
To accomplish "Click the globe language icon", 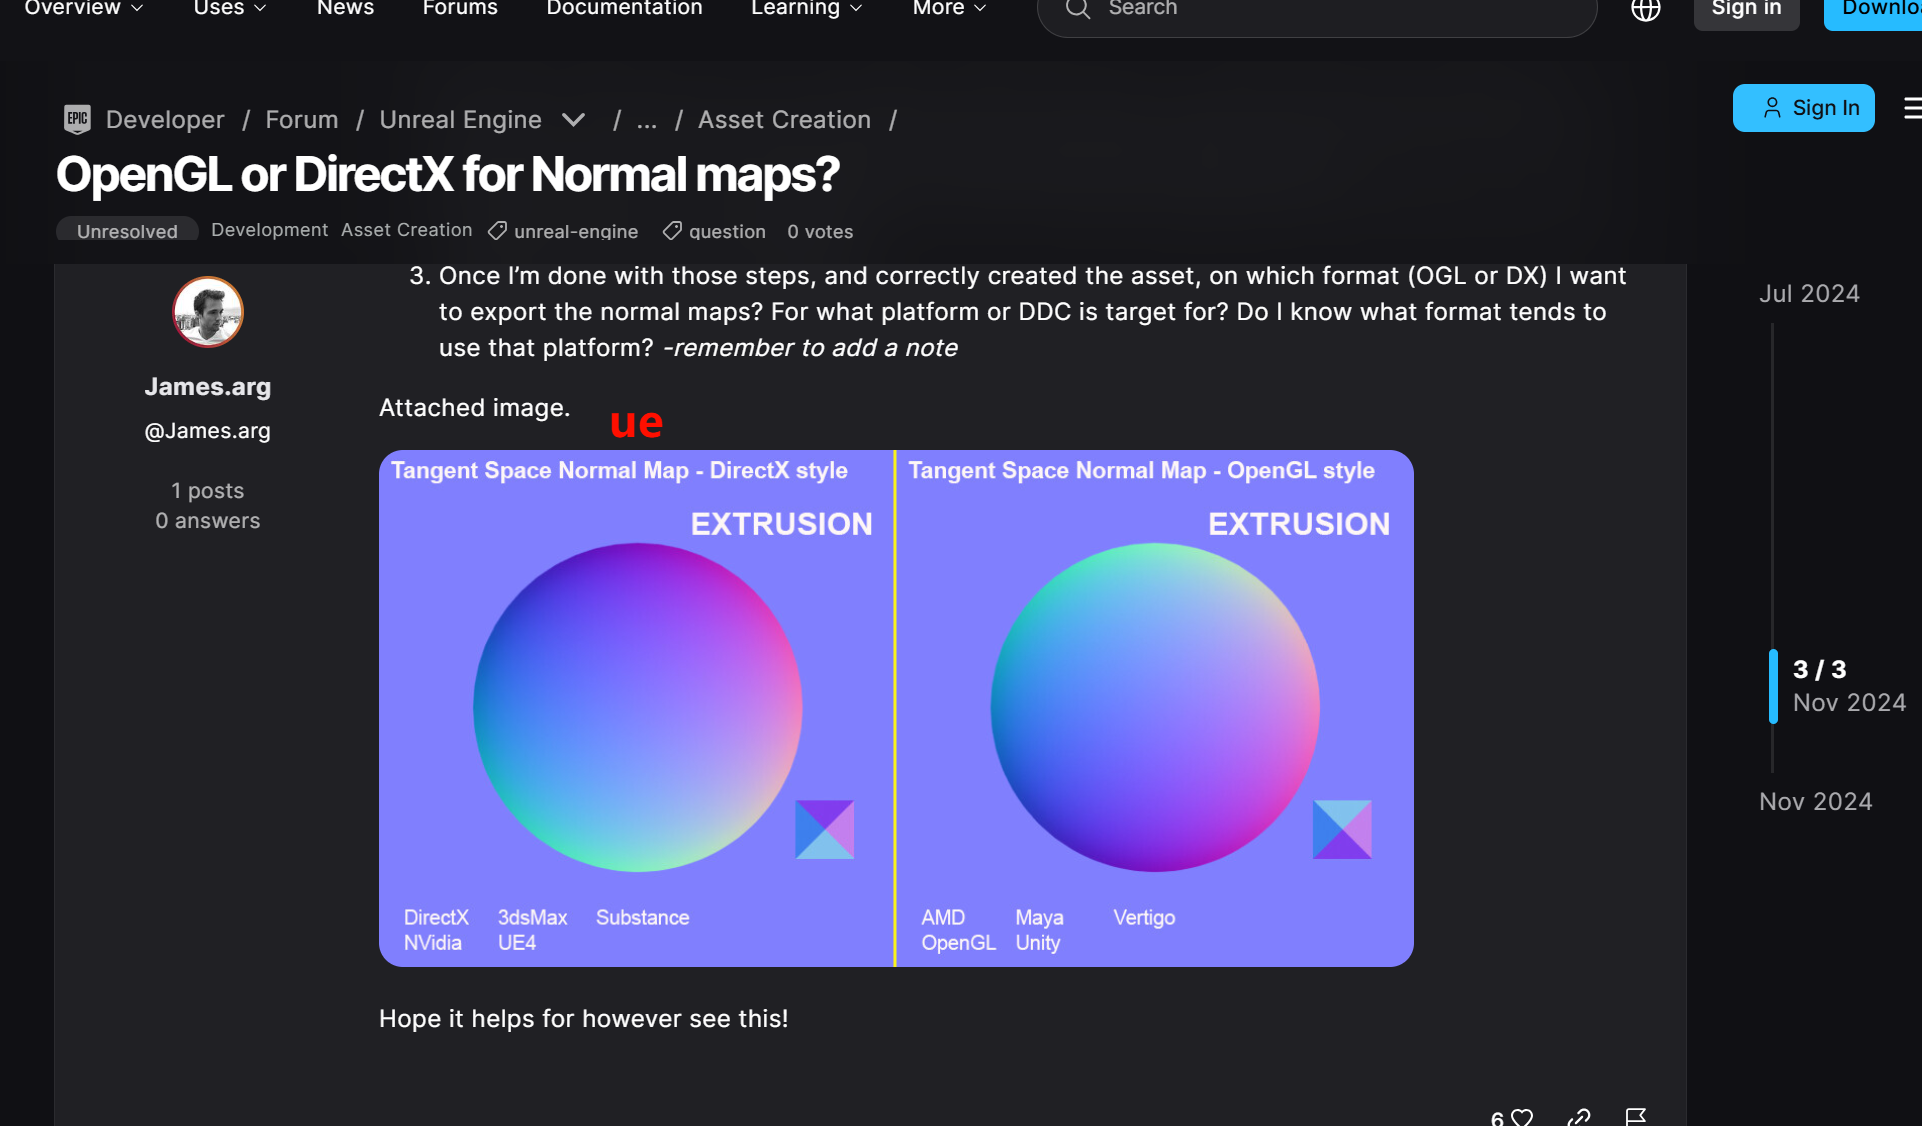I will 1645,10.
